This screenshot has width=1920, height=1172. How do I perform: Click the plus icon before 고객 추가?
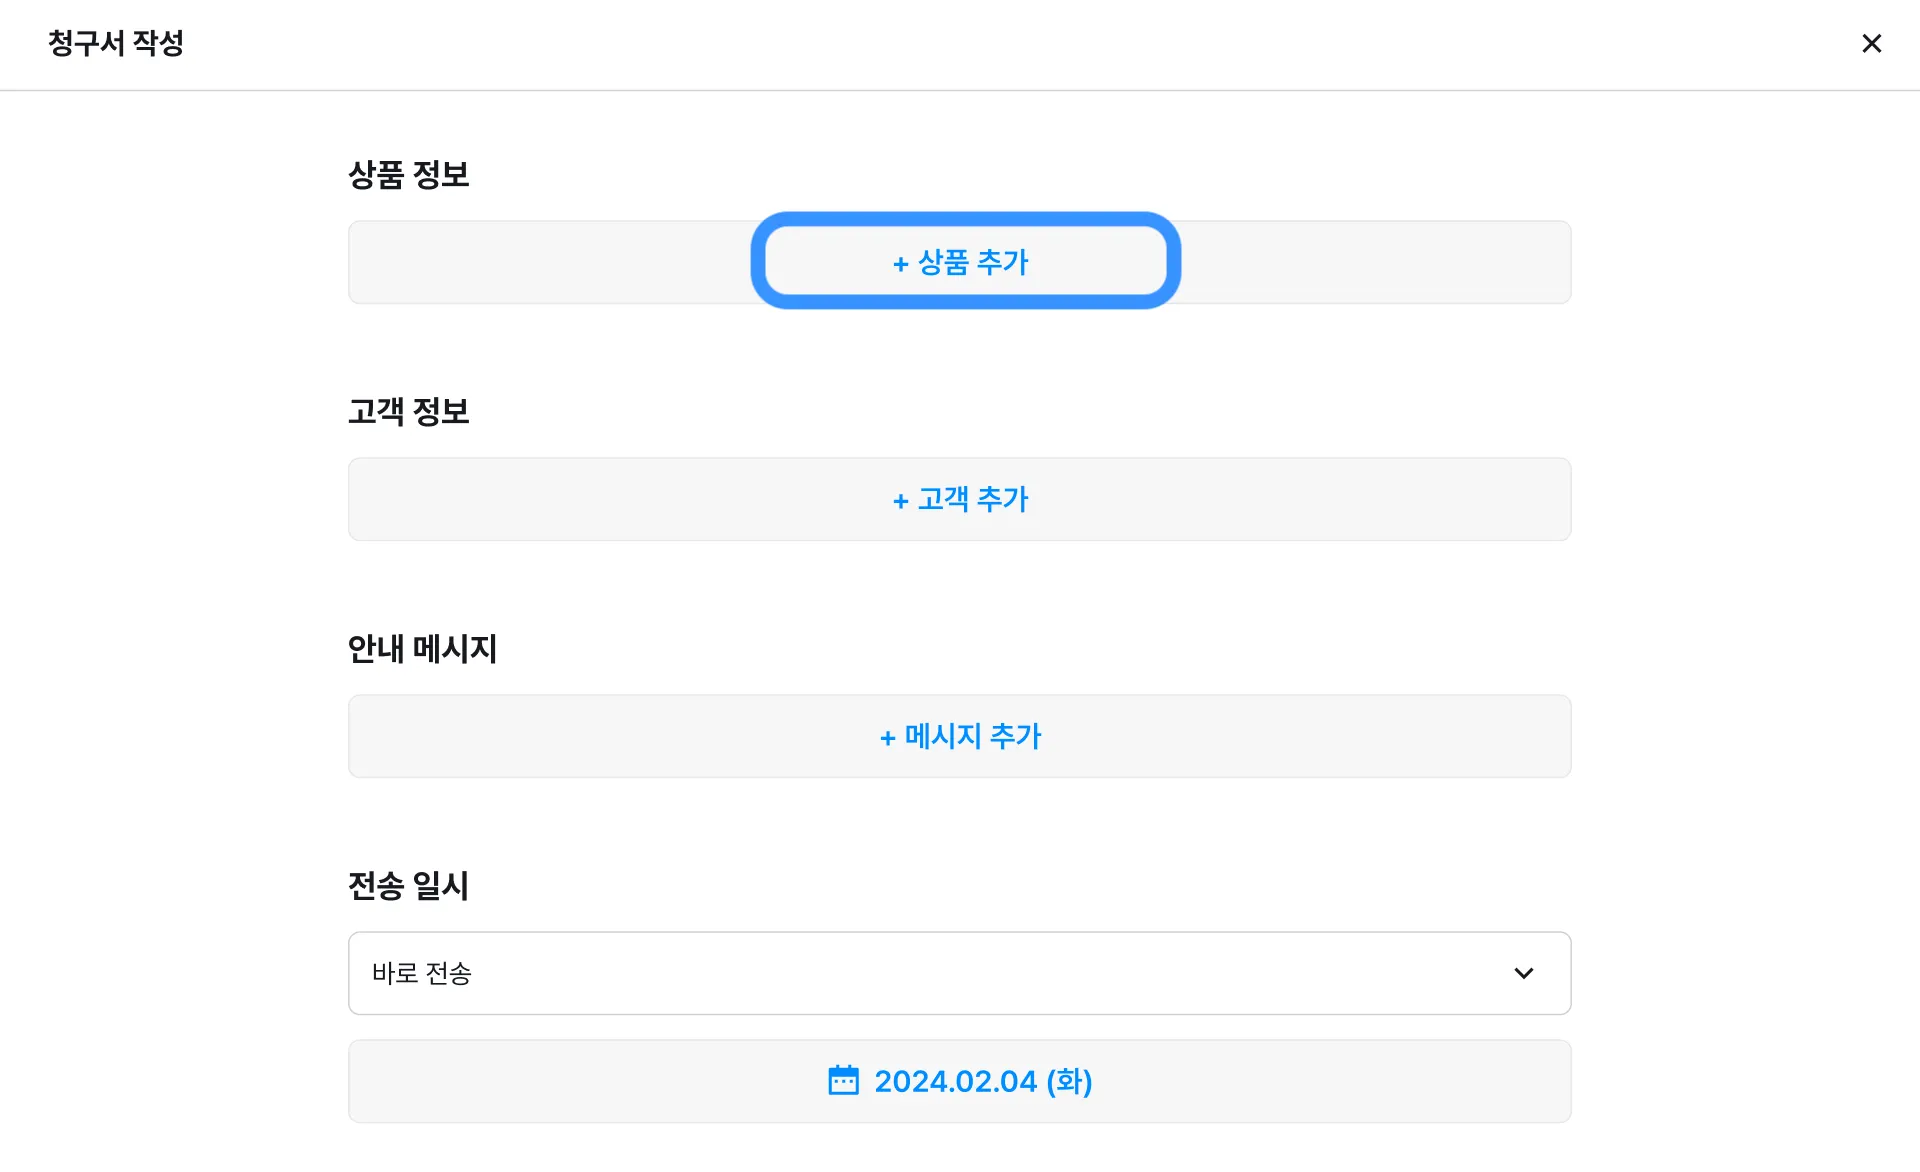point(900,501)
